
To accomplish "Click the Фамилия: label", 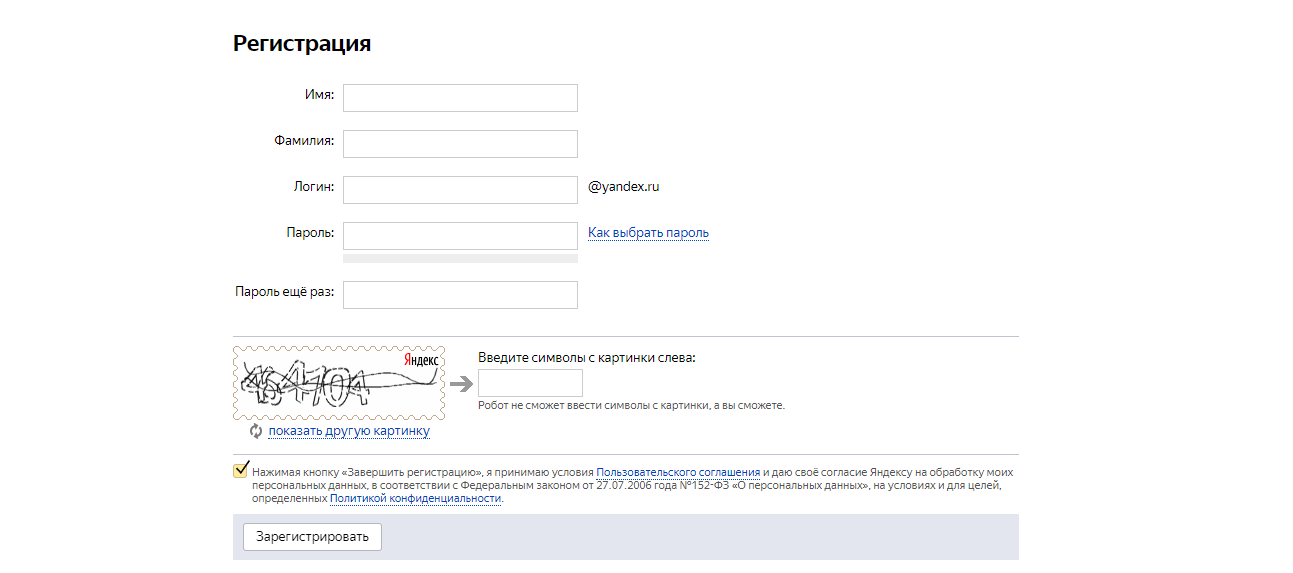I will [304, 141].
